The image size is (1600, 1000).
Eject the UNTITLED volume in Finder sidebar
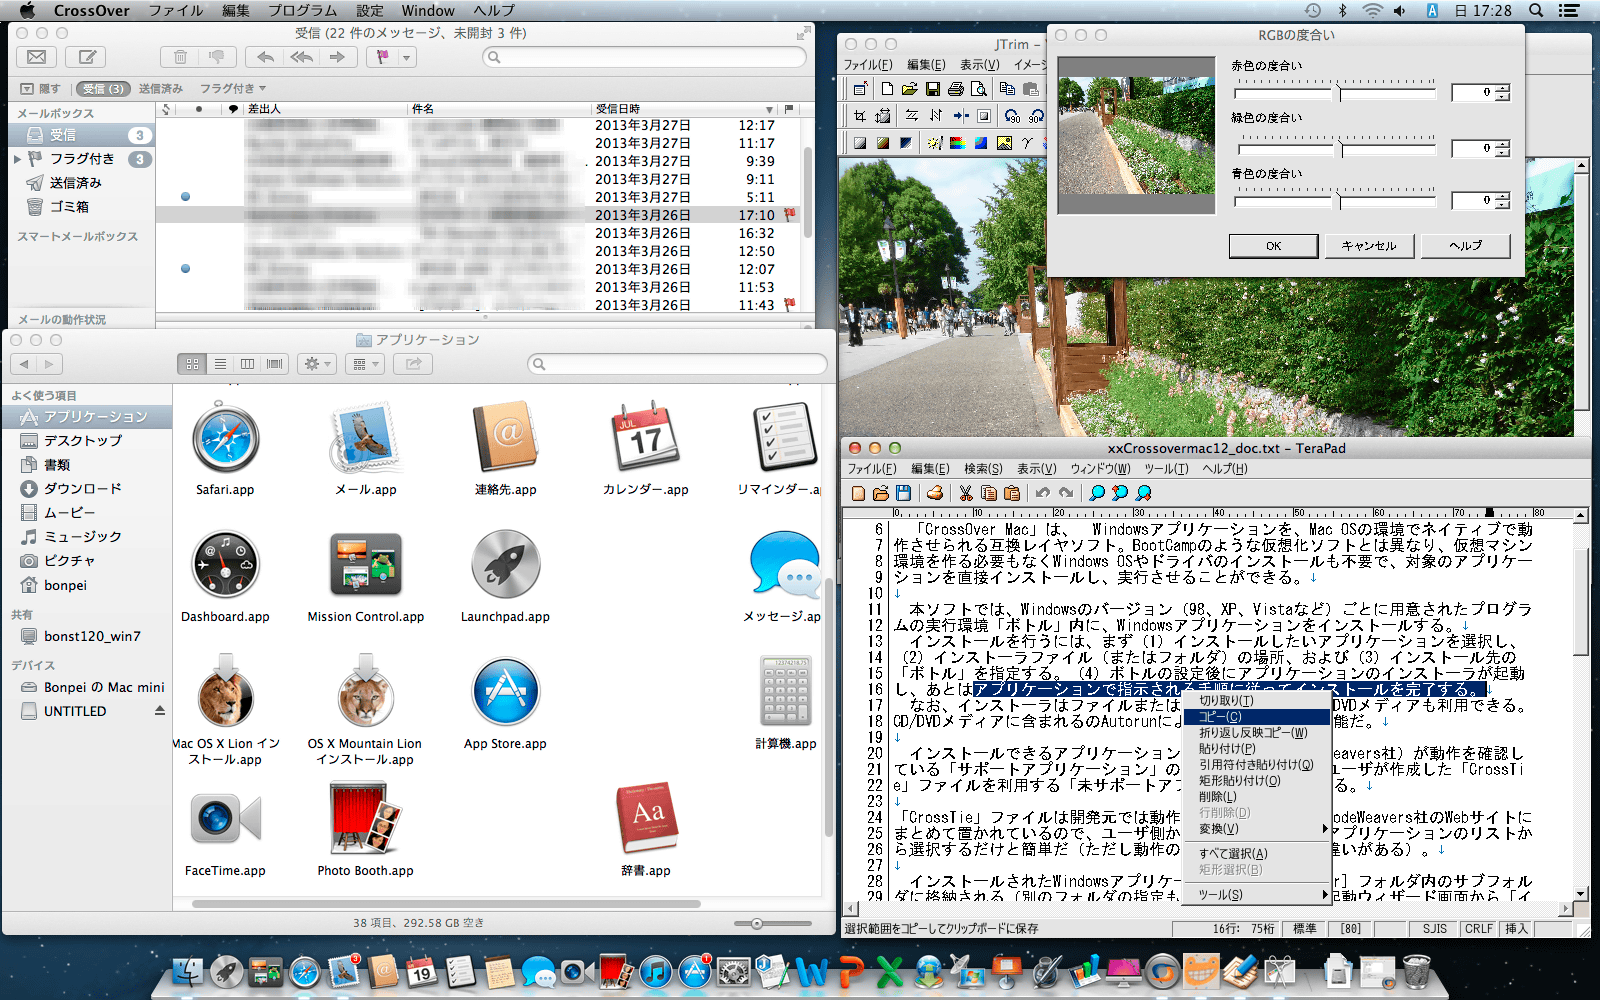[x=159, y=711]
